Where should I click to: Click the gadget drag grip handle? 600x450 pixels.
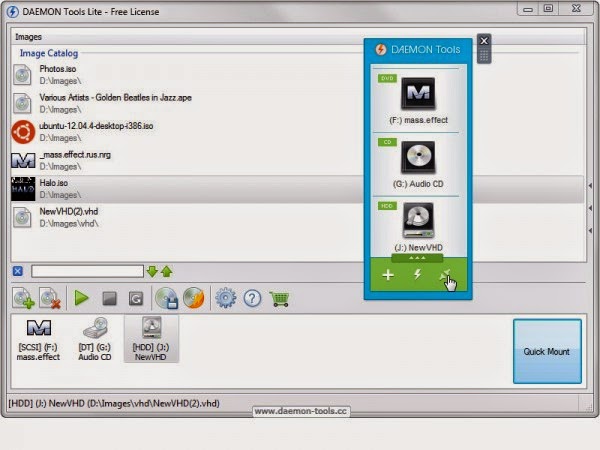point(484,56)
